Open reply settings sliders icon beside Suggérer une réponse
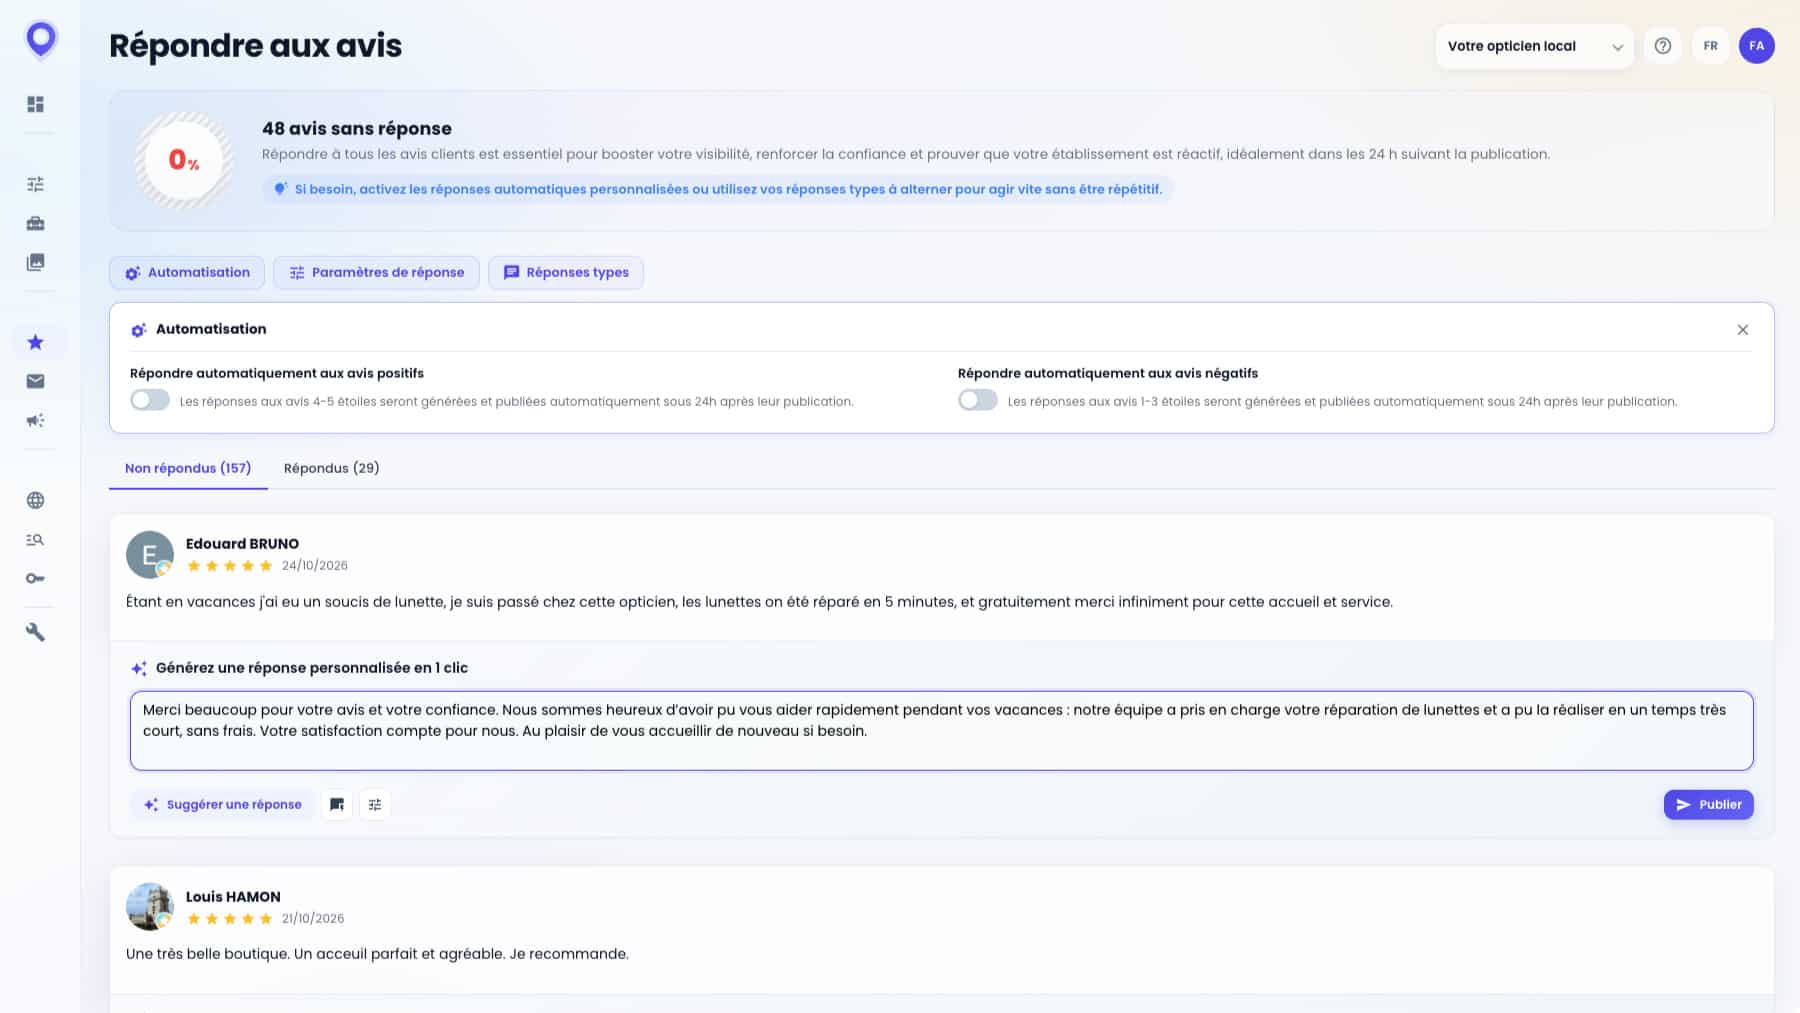Viewport: 1800px width, 1013px height. click(x=375, y=805)
